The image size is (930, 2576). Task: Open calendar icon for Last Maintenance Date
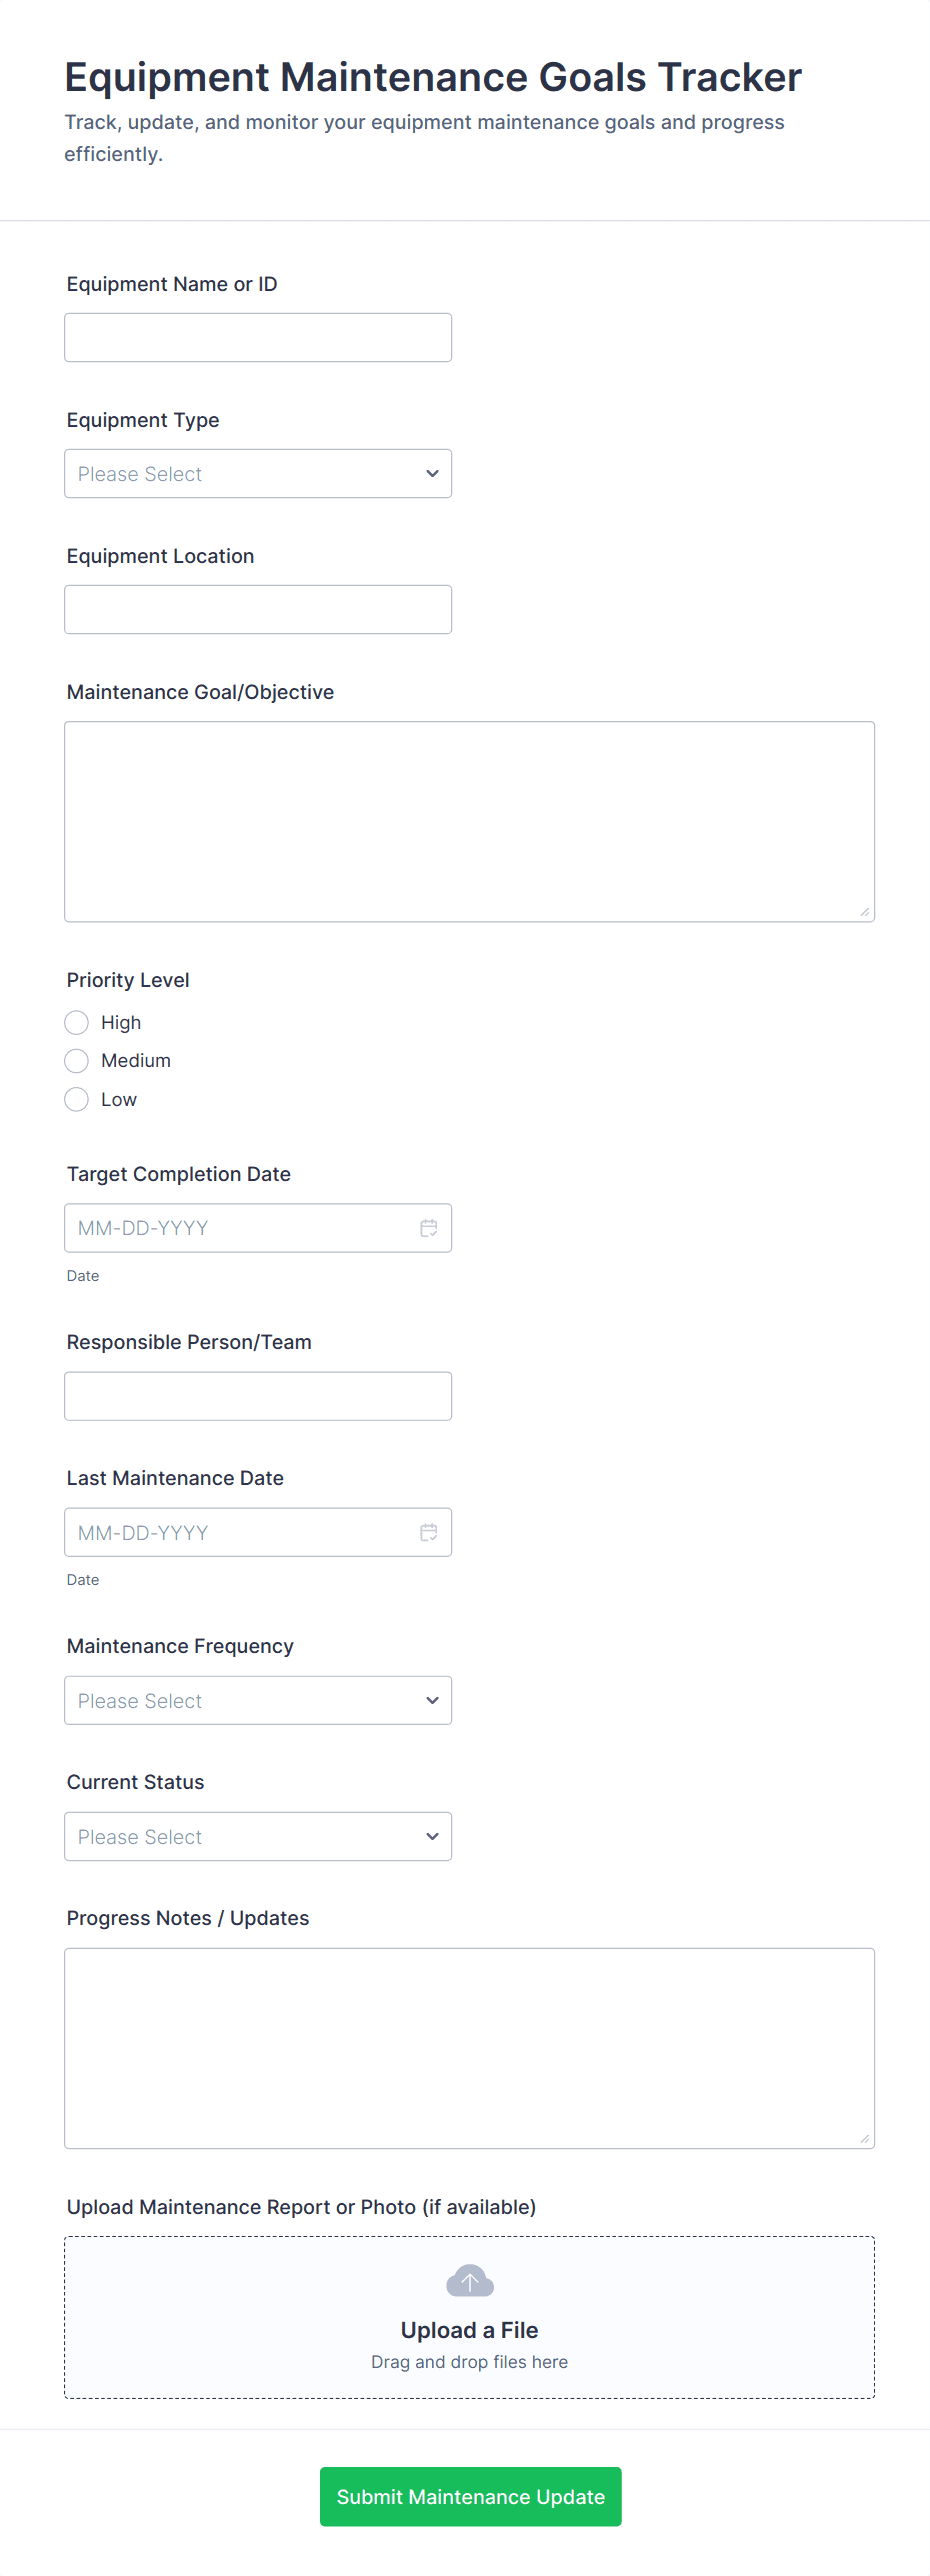click(x=428, y=1532)
